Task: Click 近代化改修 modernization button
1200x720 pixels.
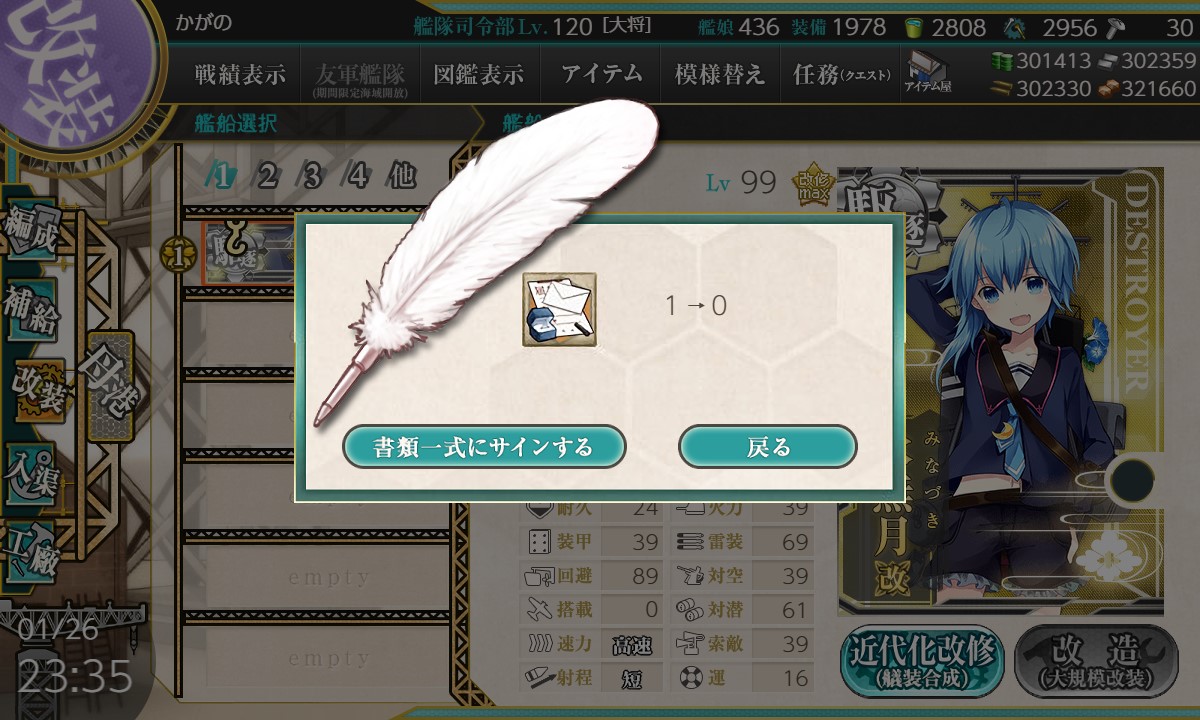Action: coord(922,661)
